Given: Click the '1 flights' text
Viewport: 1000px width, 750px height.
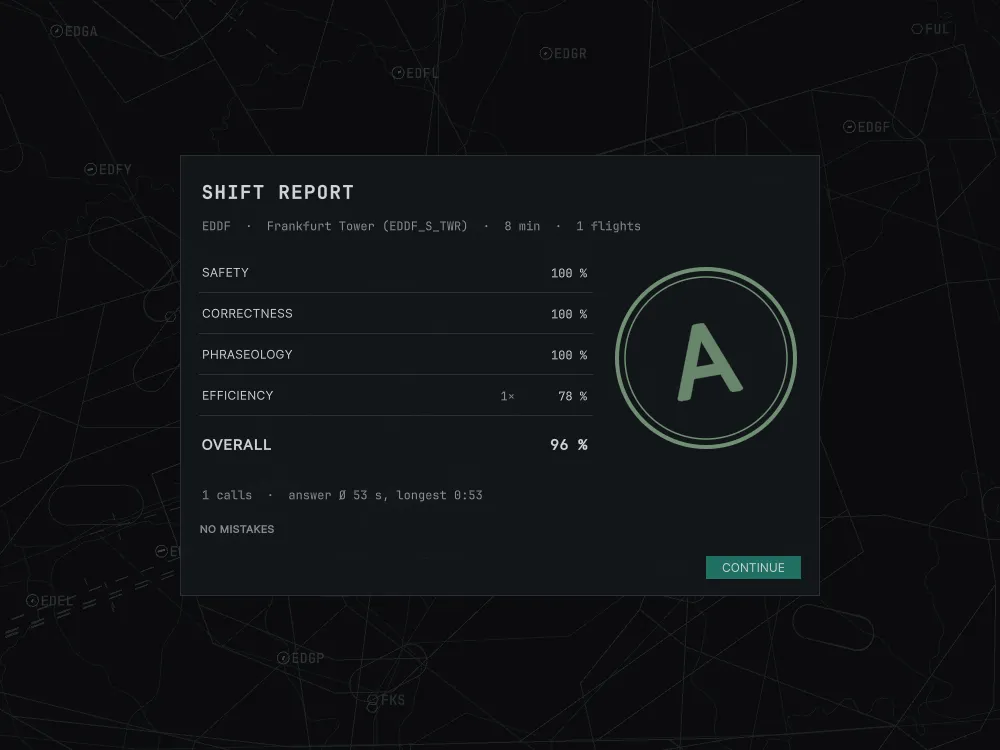Looking at the screenshot, I should tap(608, 226).
